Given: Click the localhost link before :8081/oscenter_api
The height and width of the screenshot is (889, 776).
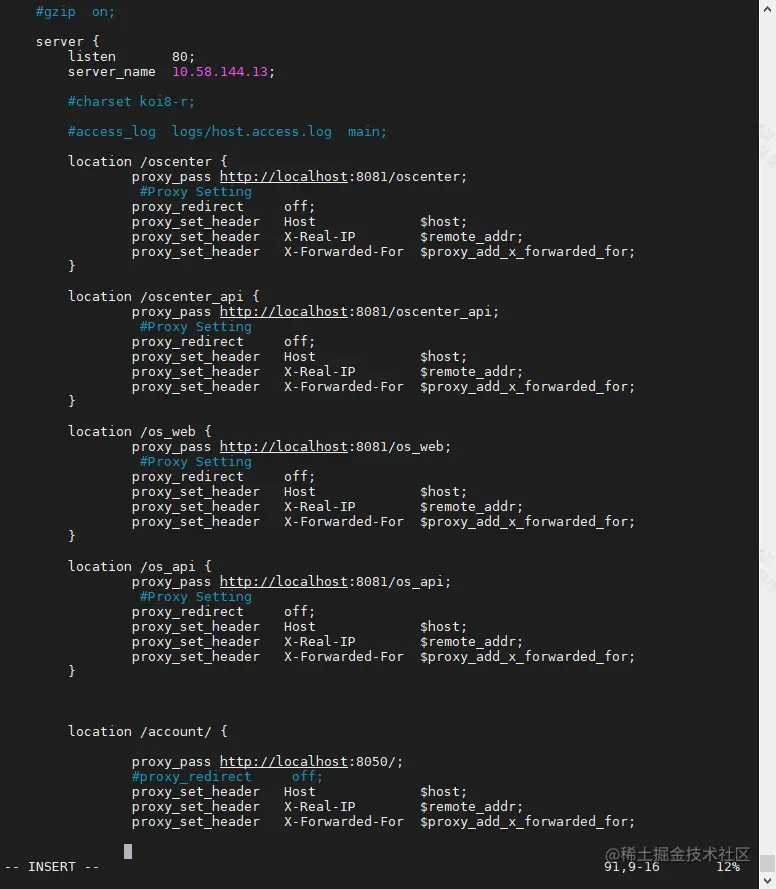Looking at the screenshot, I should [285, 312].
